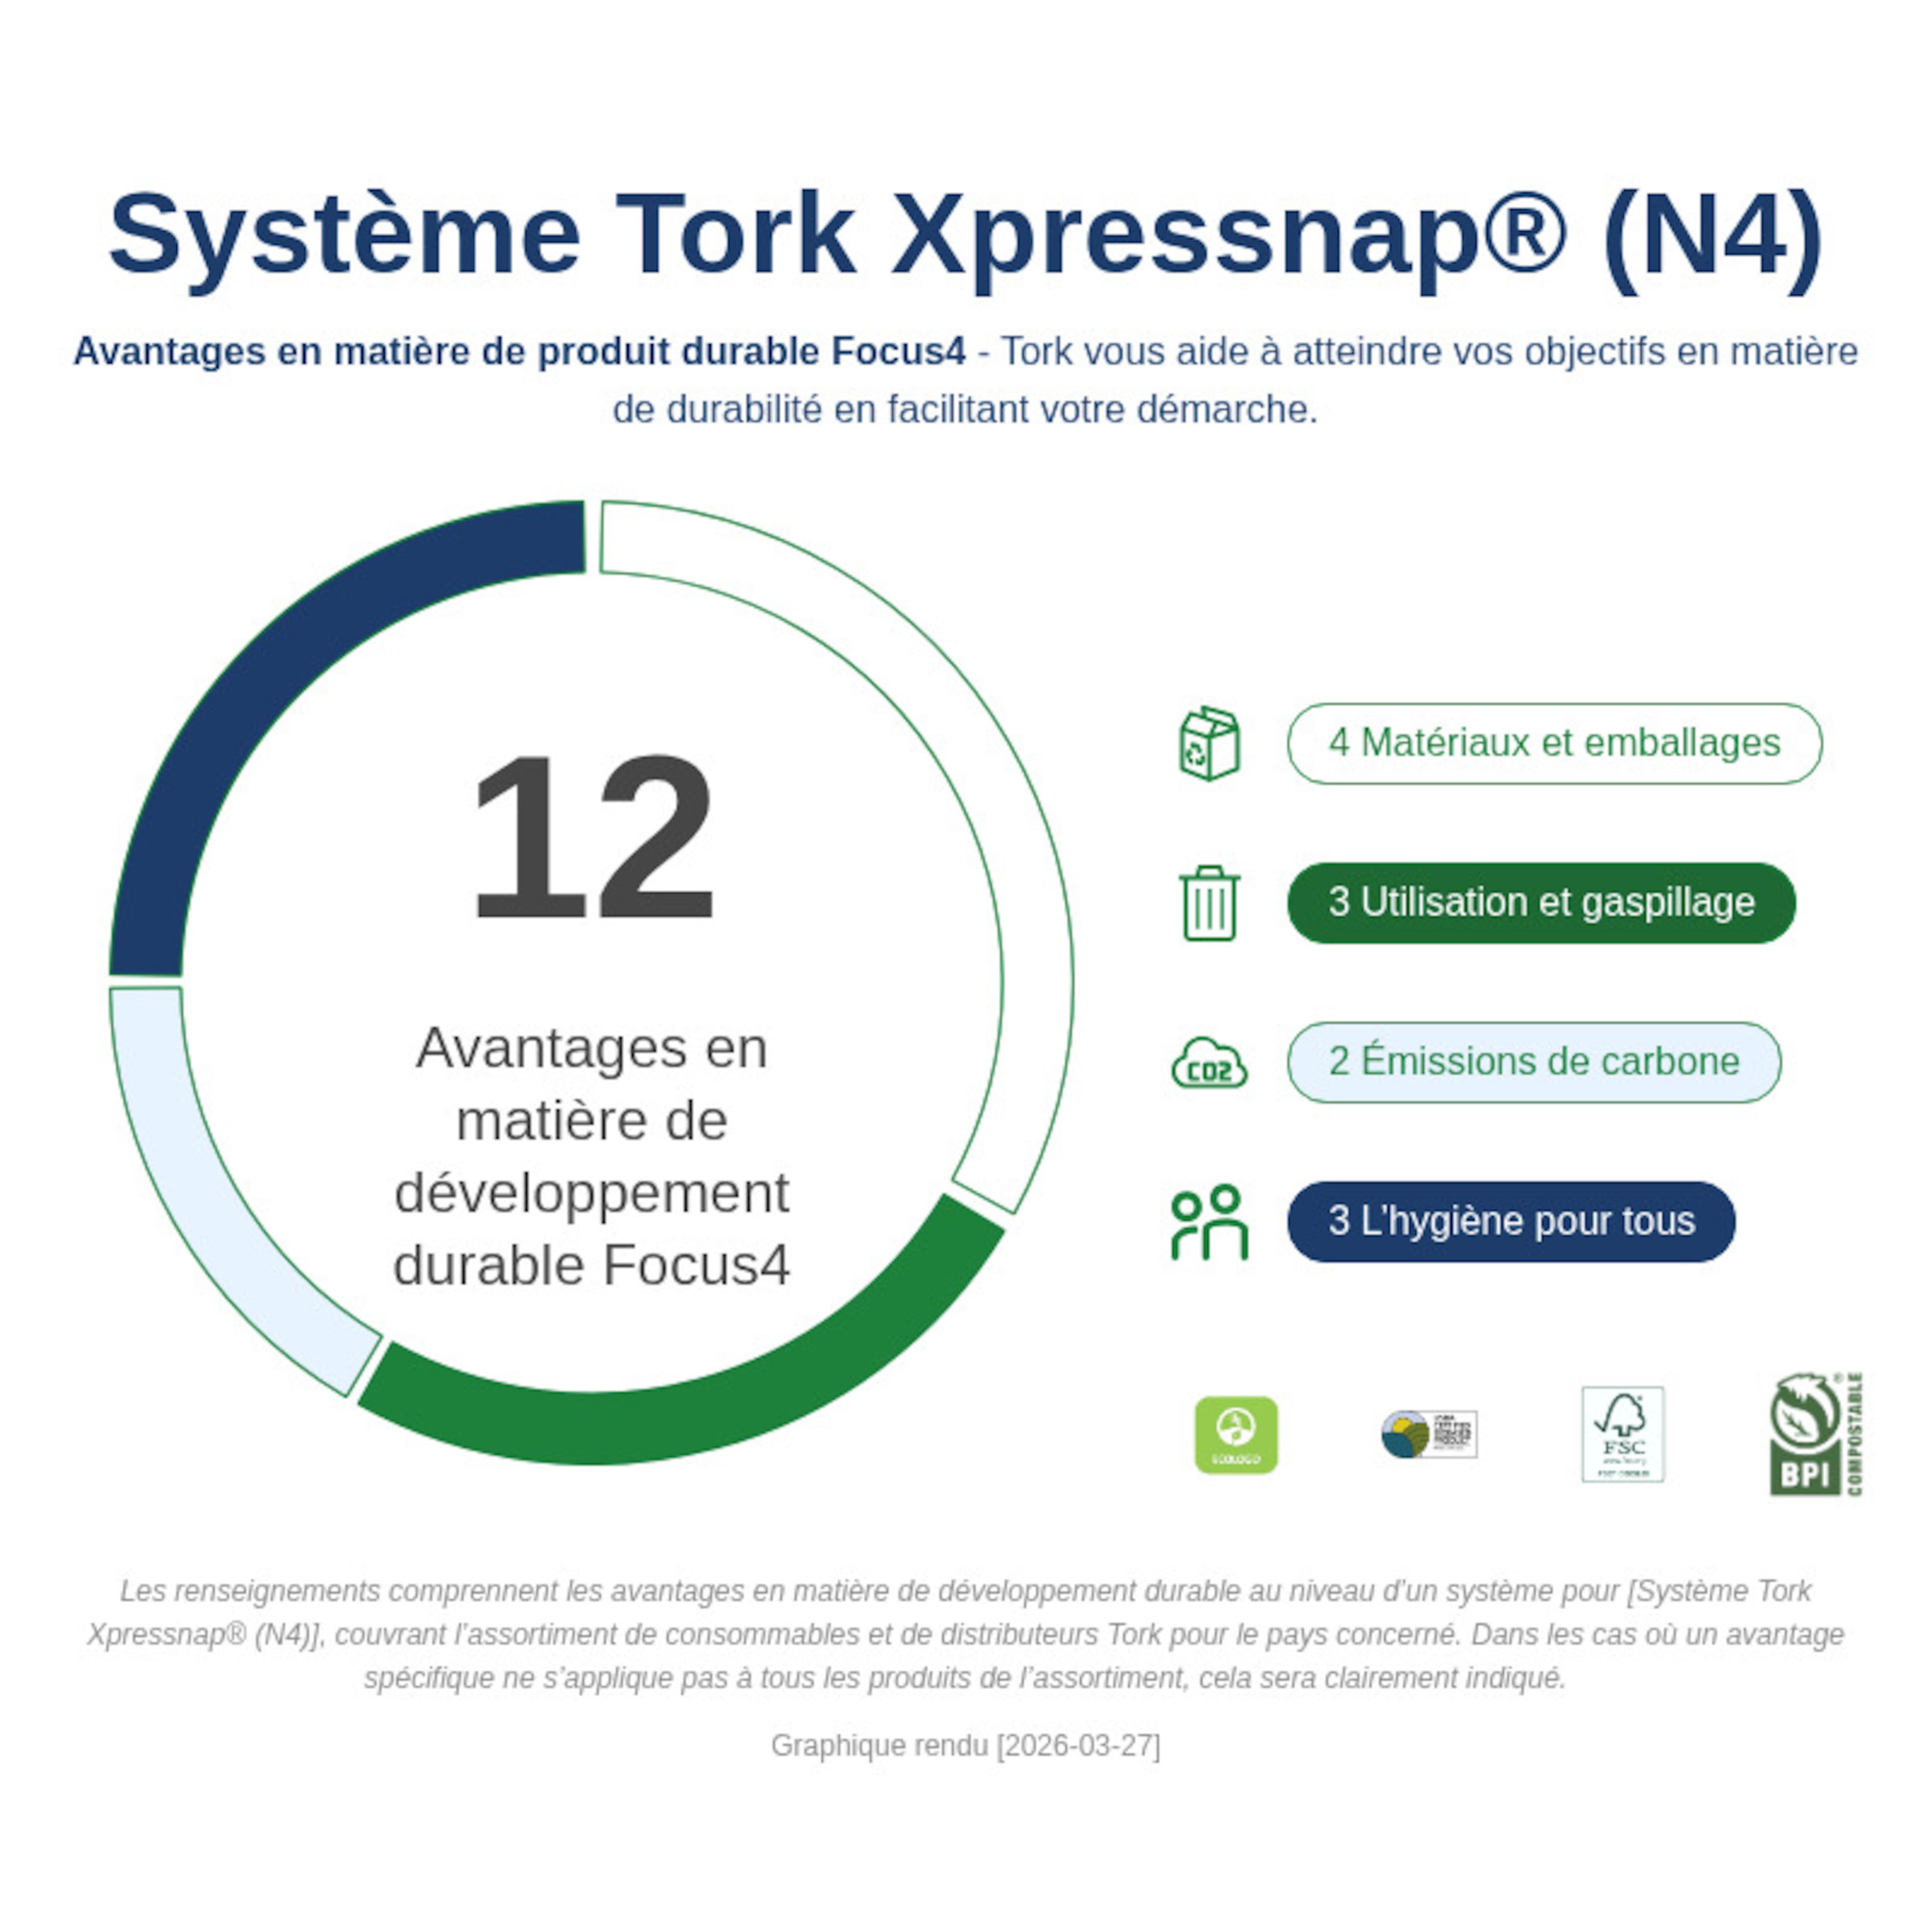Select the '3 Utilisation et gaspillage' pill
The image size is (1932, 1932).
point(1542,903)
